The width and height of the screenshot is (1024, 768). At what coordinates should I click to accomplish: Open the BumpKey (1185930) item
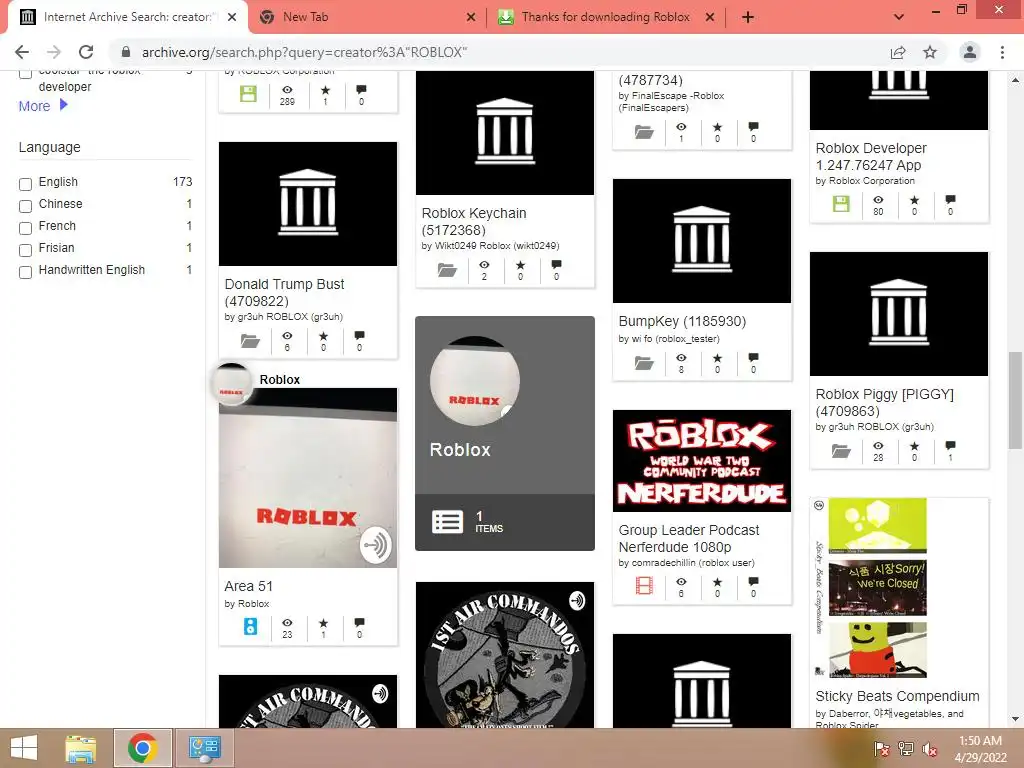point(682,321)
